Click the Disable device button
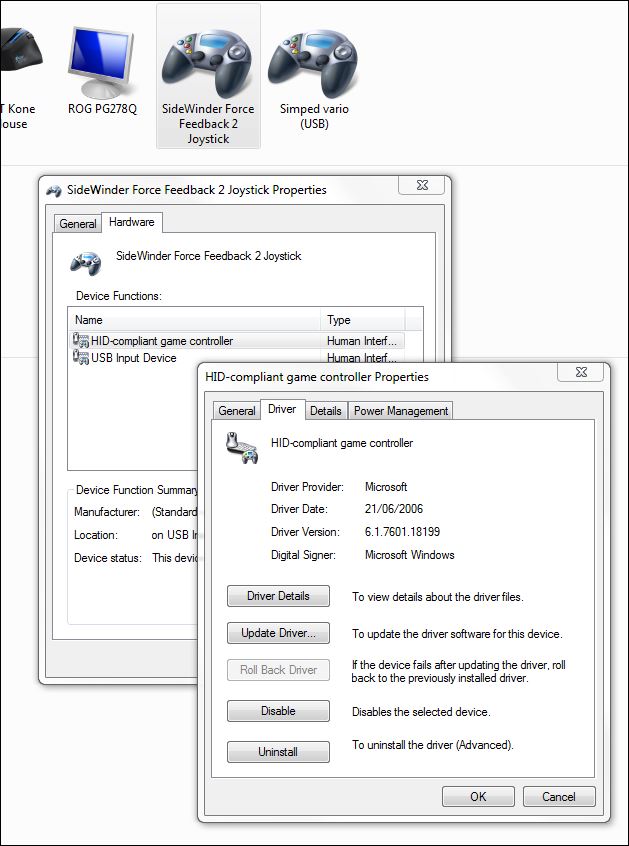Screen dimensions: 629x846 (278, 711)
